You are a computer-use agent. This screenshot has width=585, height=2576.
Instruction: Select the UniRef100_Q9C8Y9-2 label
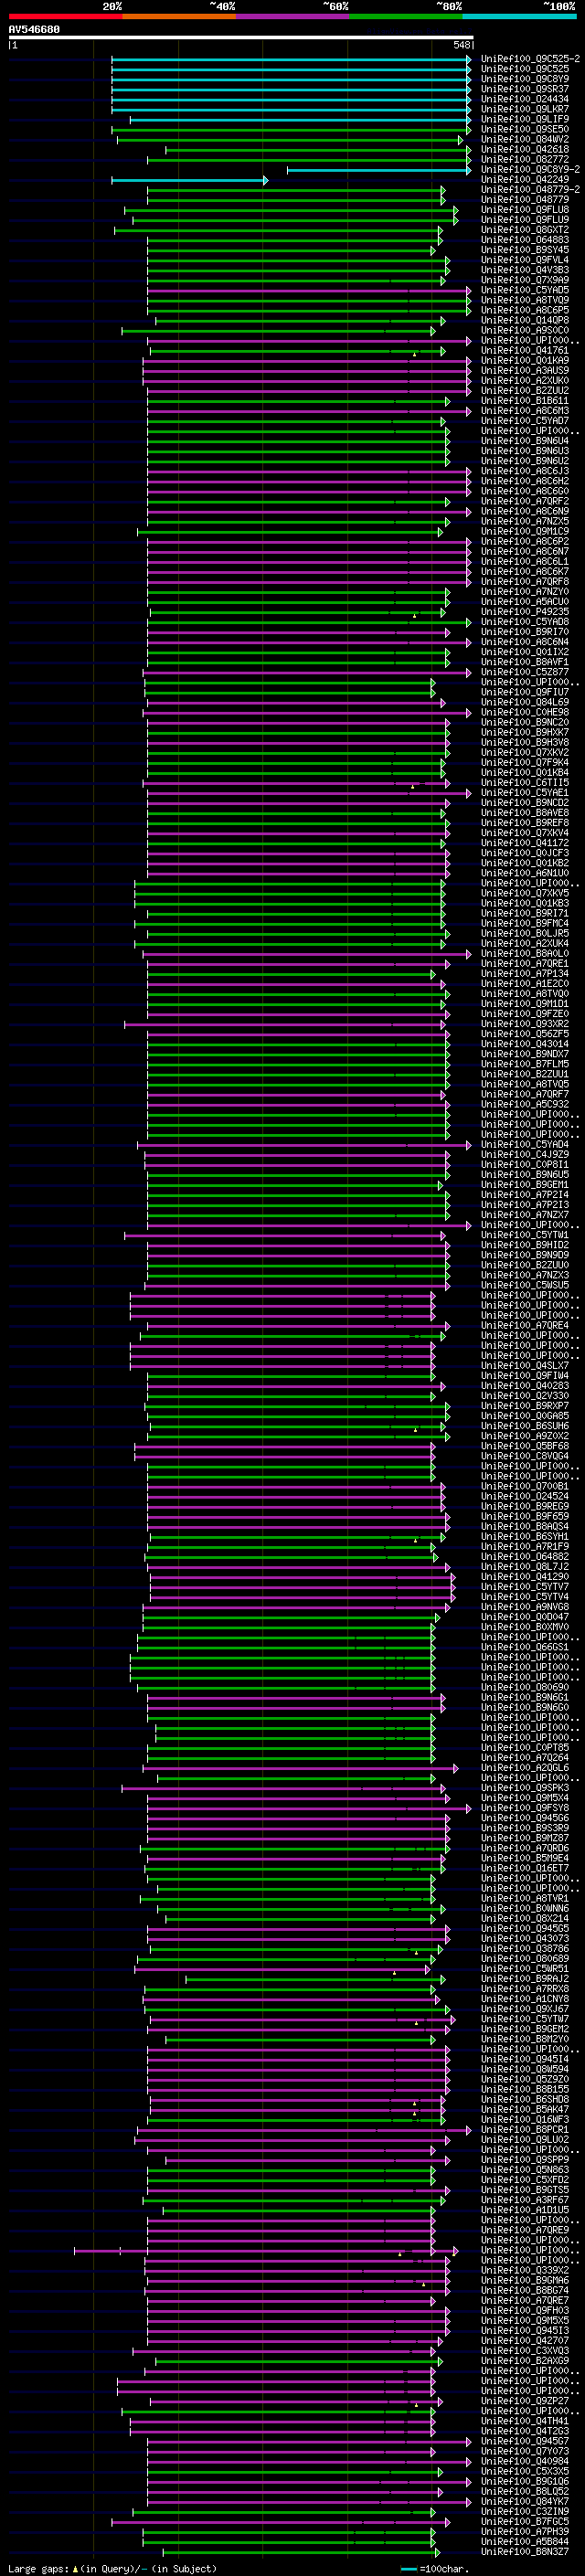point(530,169)
